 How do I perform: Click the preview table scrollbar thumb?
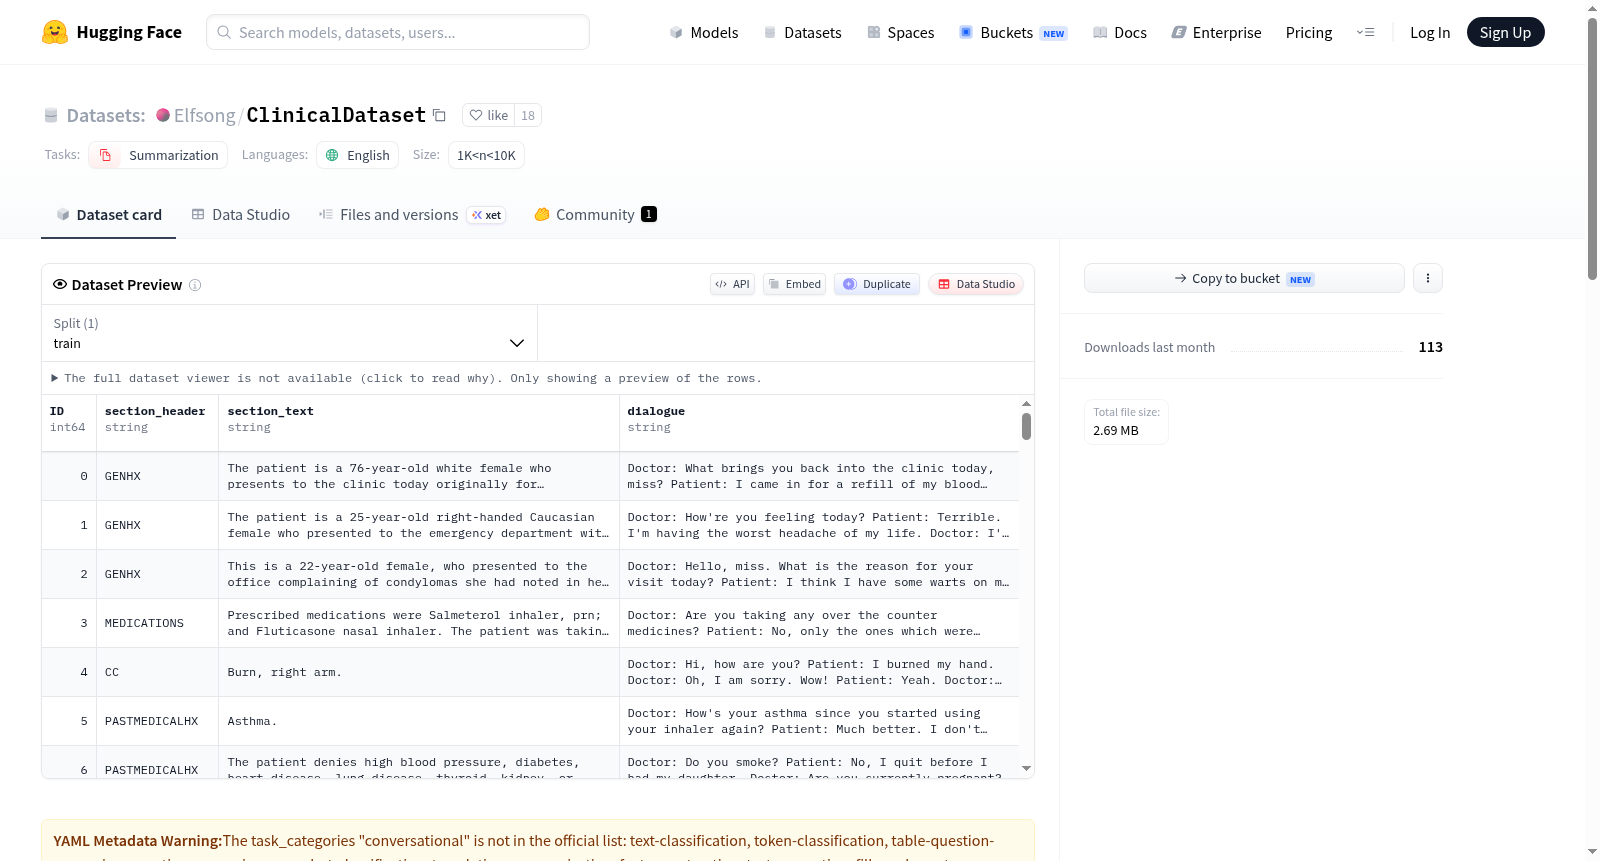1026,427
